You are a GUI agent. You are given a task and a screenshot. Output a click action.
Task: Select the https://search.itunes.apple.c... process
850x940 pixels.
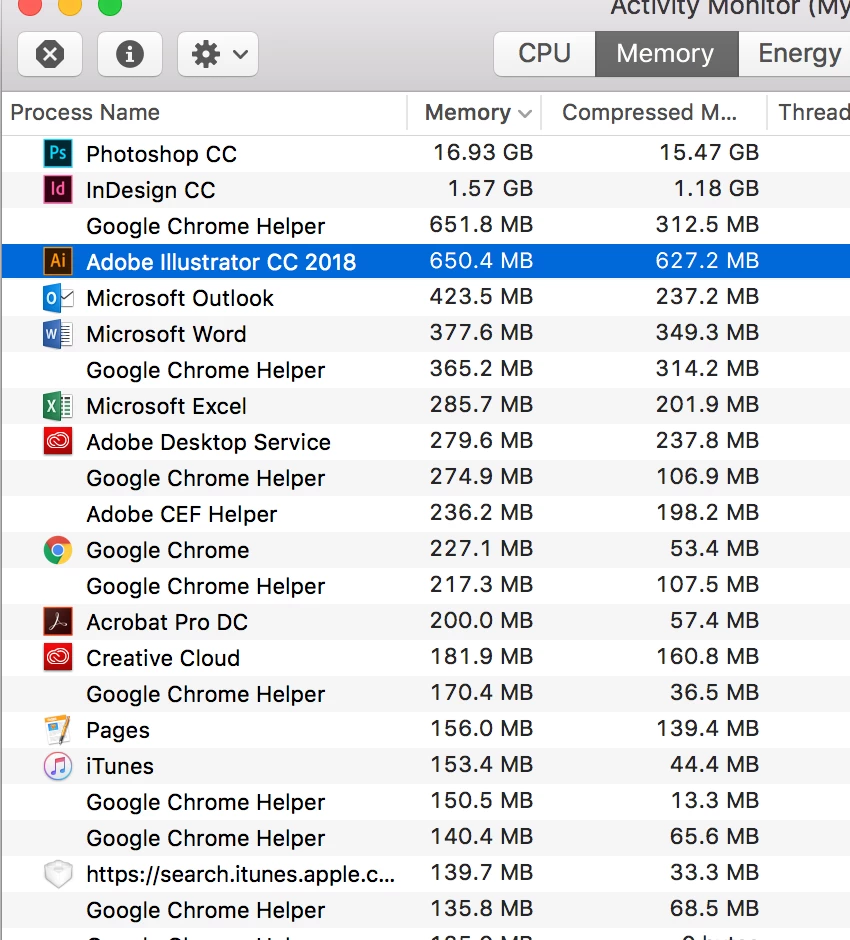click(240, 874)
